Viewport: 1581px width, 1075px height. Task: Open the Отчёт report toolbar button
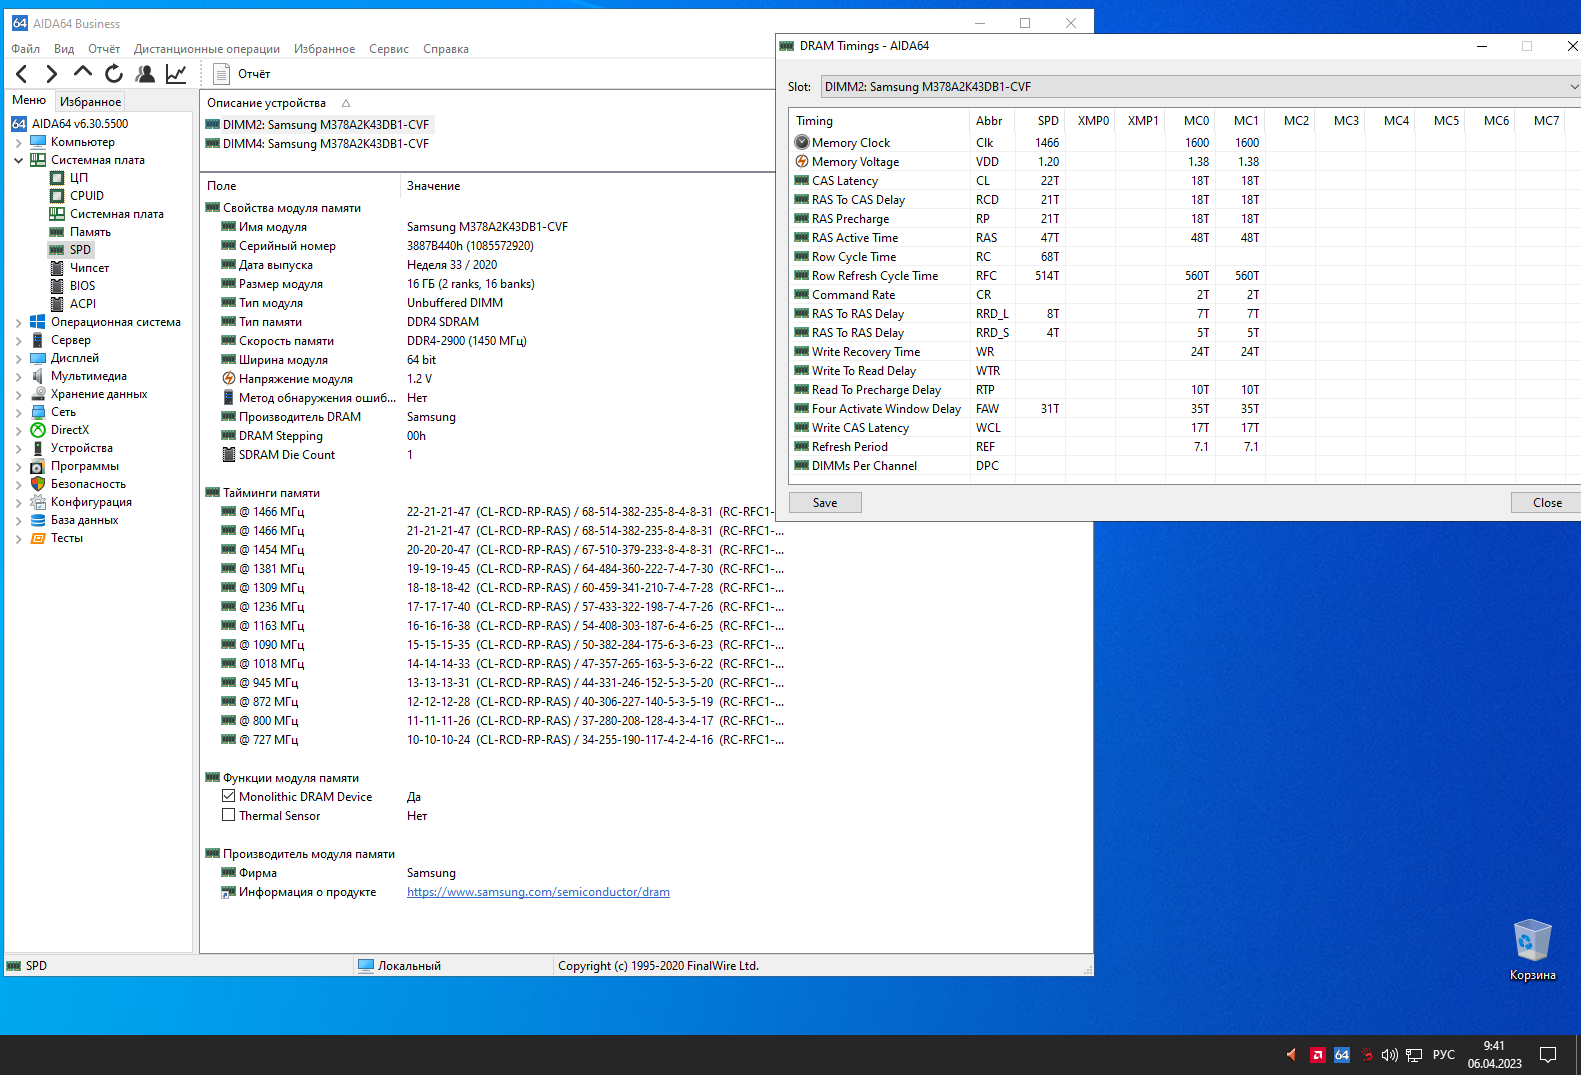[242, 73]
